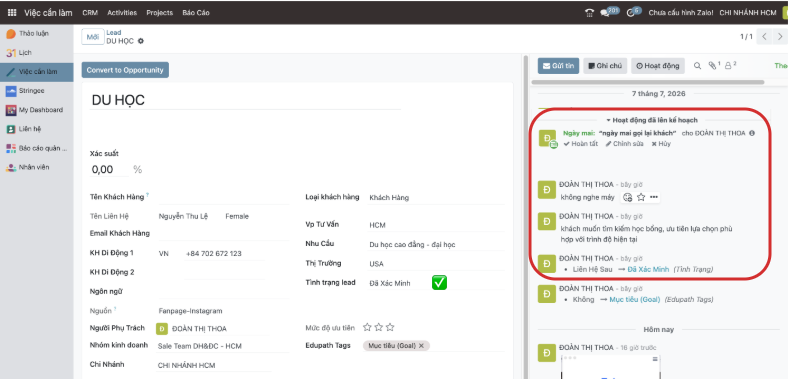Click the Lead breadcrumb link
Screen dimensions: 788x380
click(x=114, y=33)
